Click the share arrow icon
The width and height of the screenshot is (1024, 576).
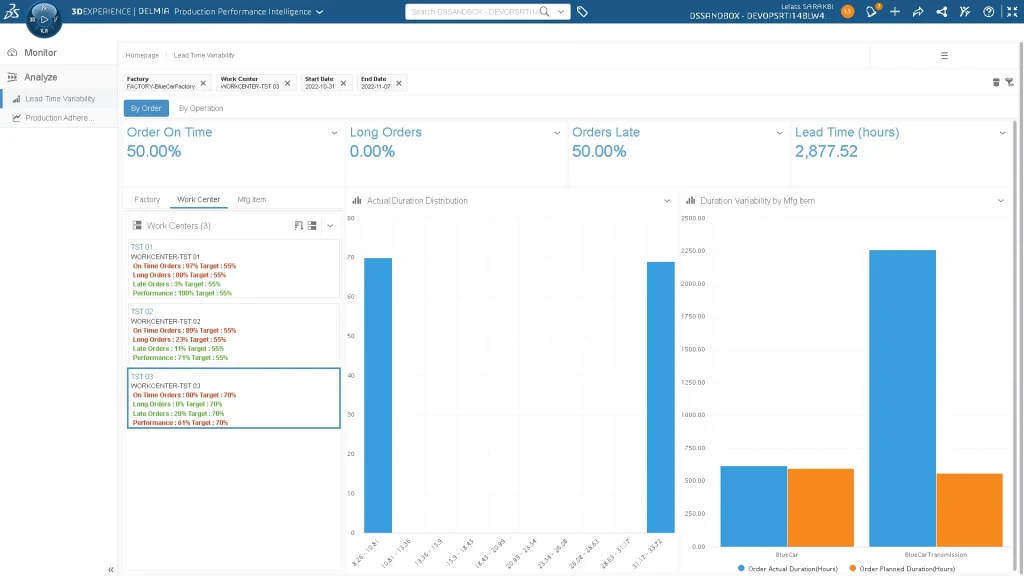[x=918, y=12]
